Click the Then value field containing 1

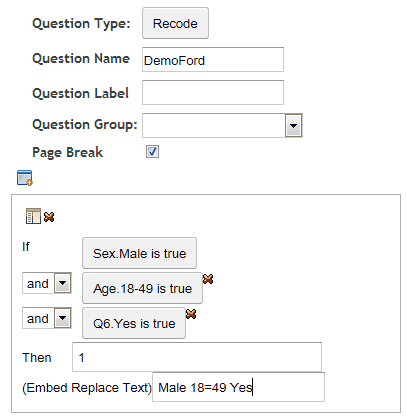(x=197, y=357)
